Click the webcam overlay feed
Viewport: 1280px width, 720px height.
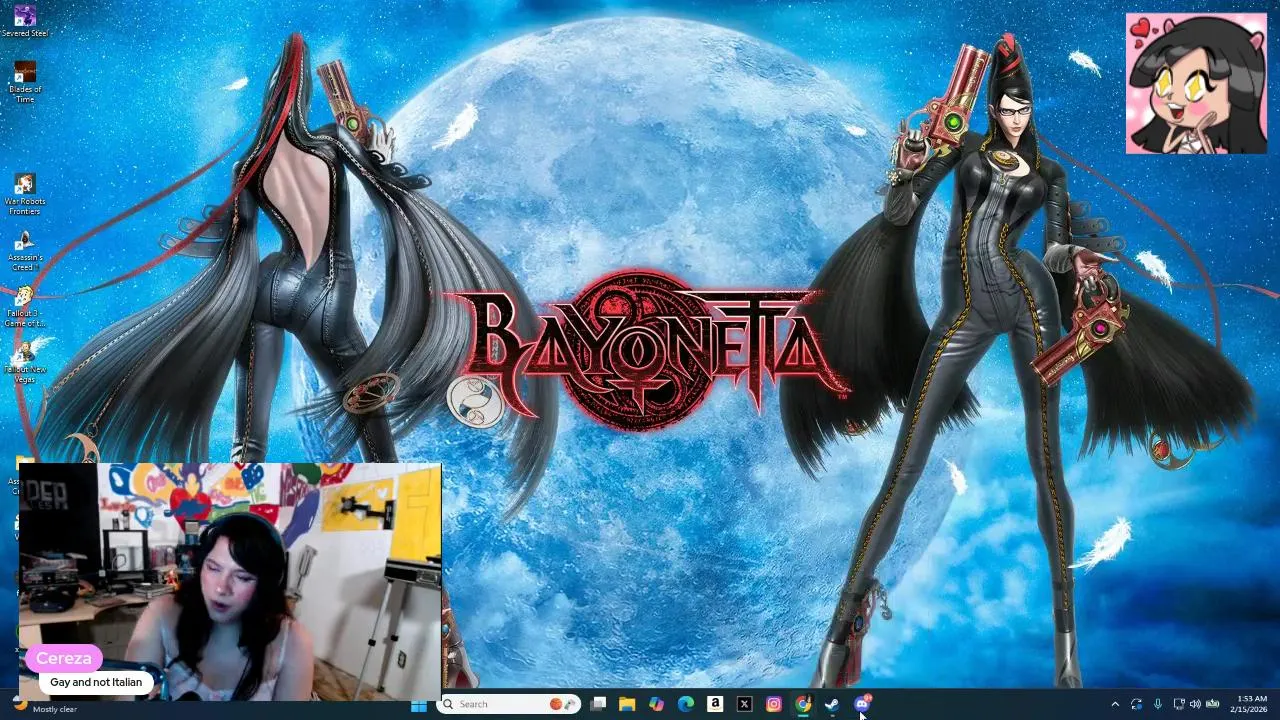230,582
